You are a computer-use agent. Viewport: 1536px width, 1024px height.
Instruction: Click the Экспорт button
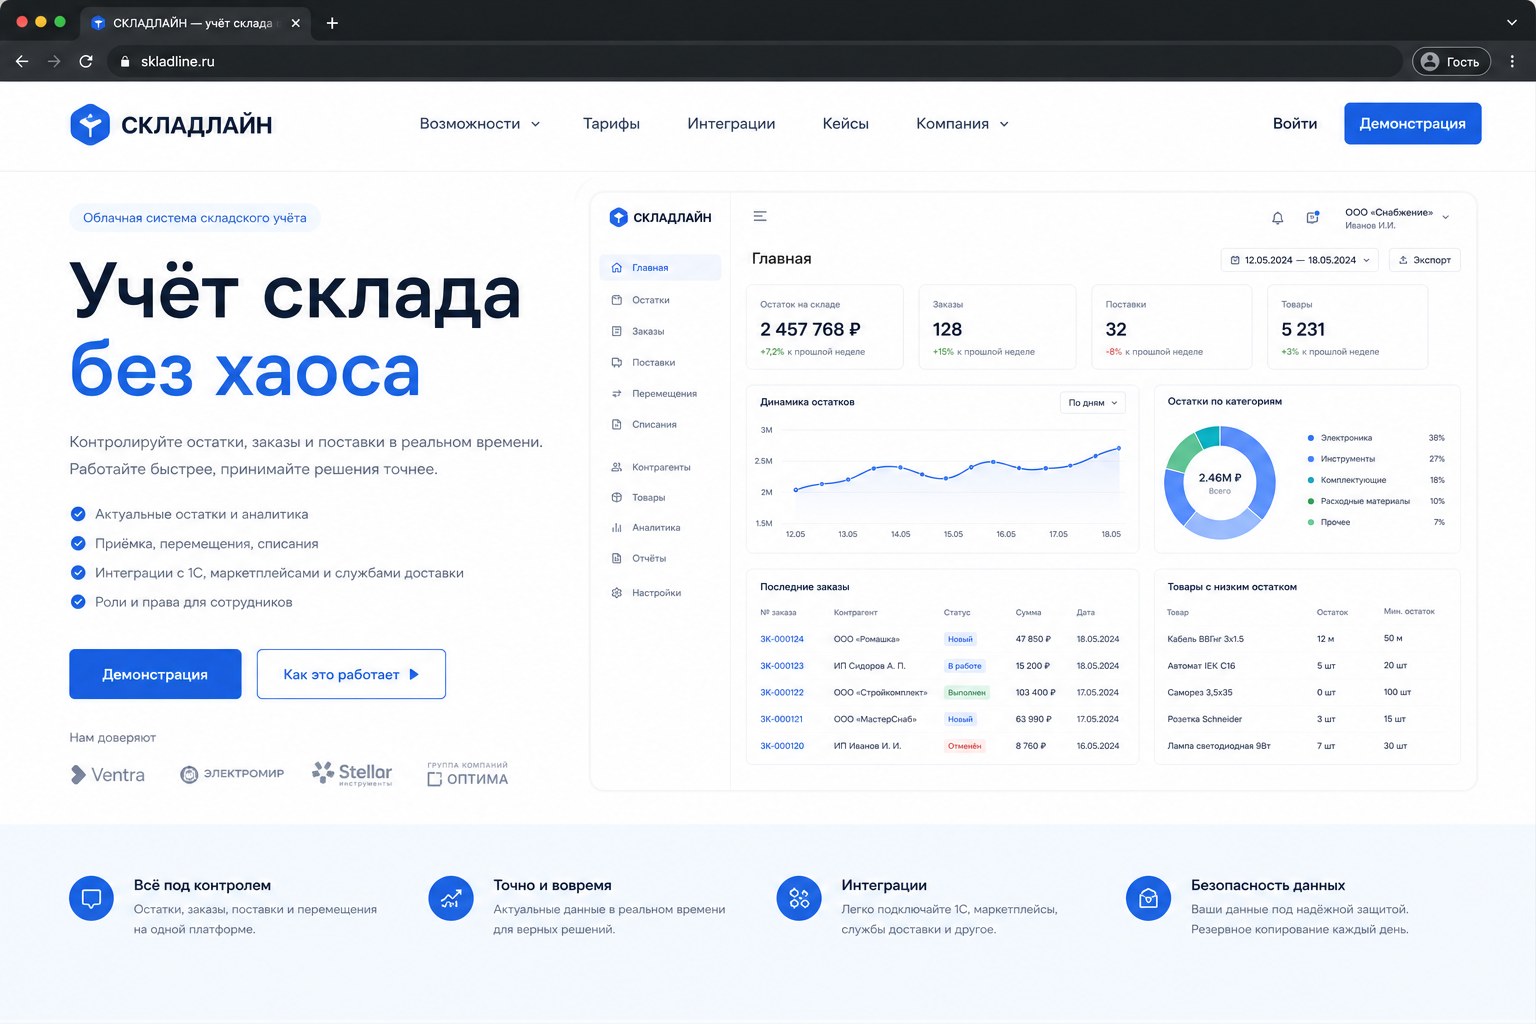tap(1424, 260)
